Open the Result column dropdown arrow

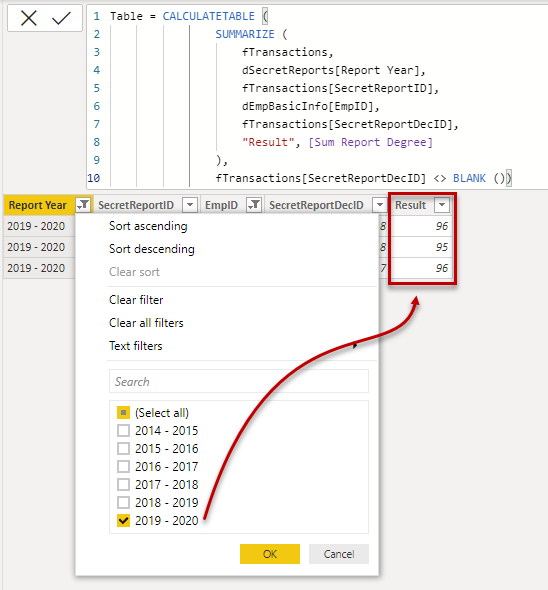pyautogui.click(x=442, y=205)
